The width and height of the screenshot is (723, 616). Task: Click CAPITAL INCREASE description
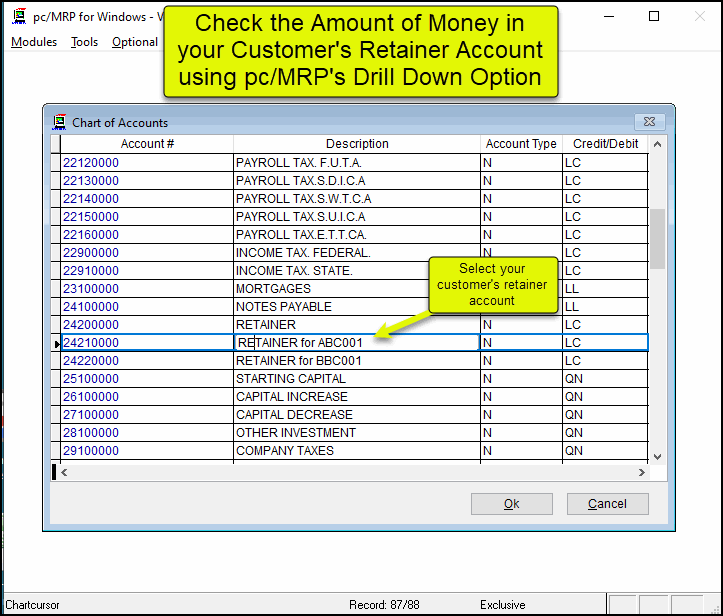pos(356,397)
